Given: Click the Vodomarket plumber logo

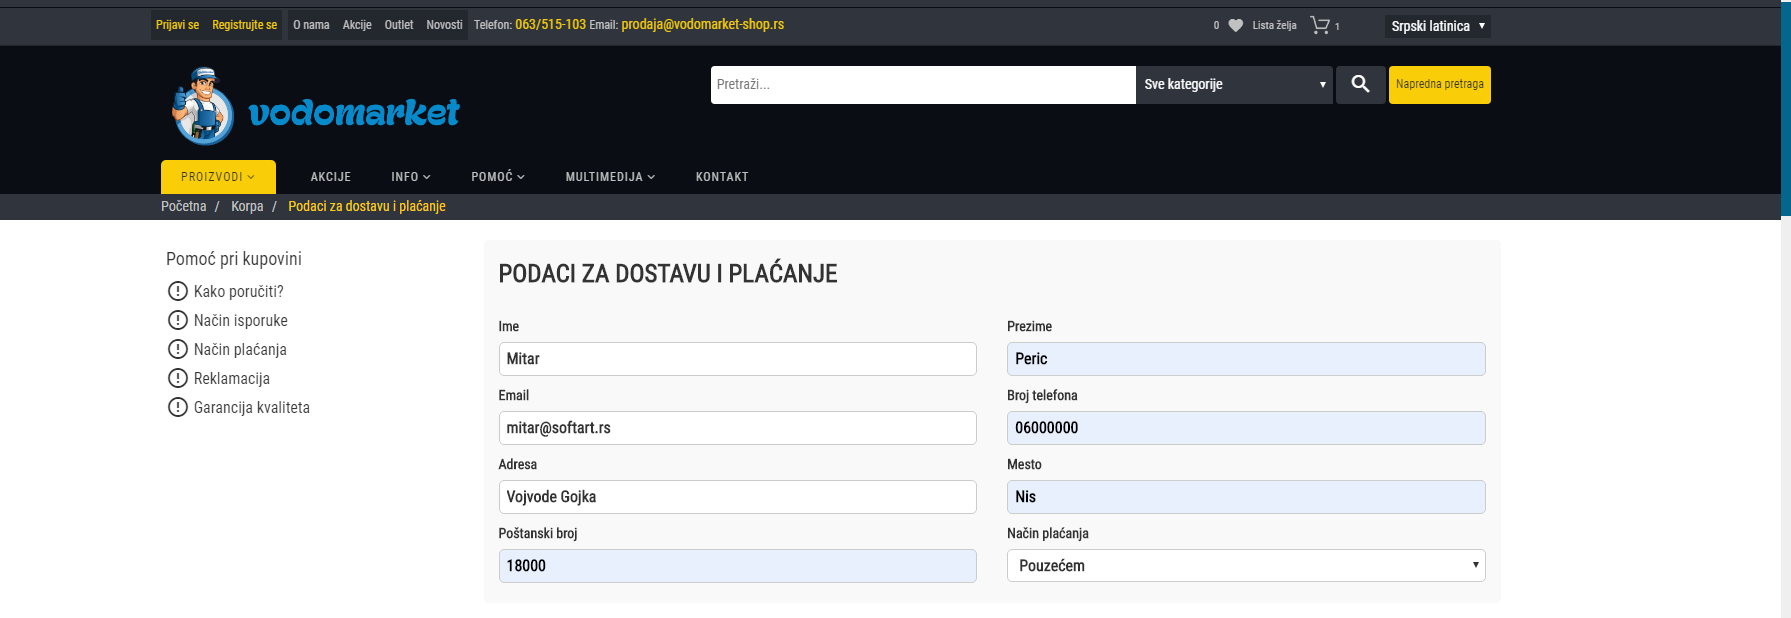Looking at the screenshot, I should click(x=315, y=107).
